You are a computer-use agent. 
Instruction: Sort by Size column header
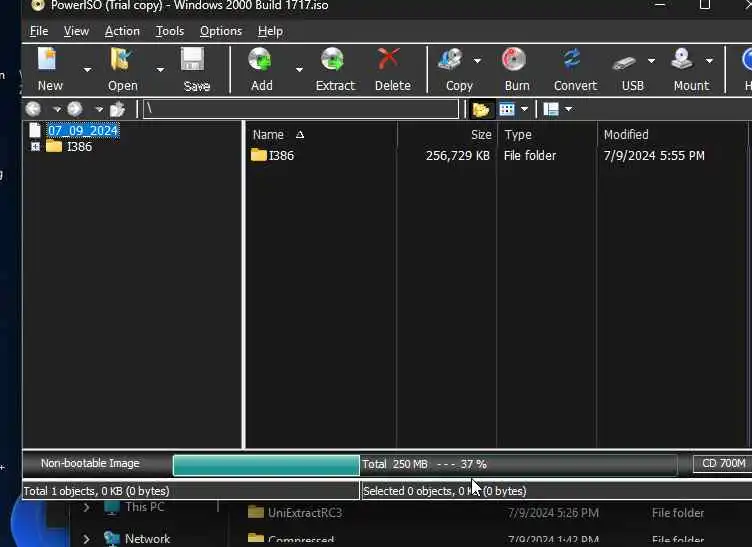click(x=481, y=135)
